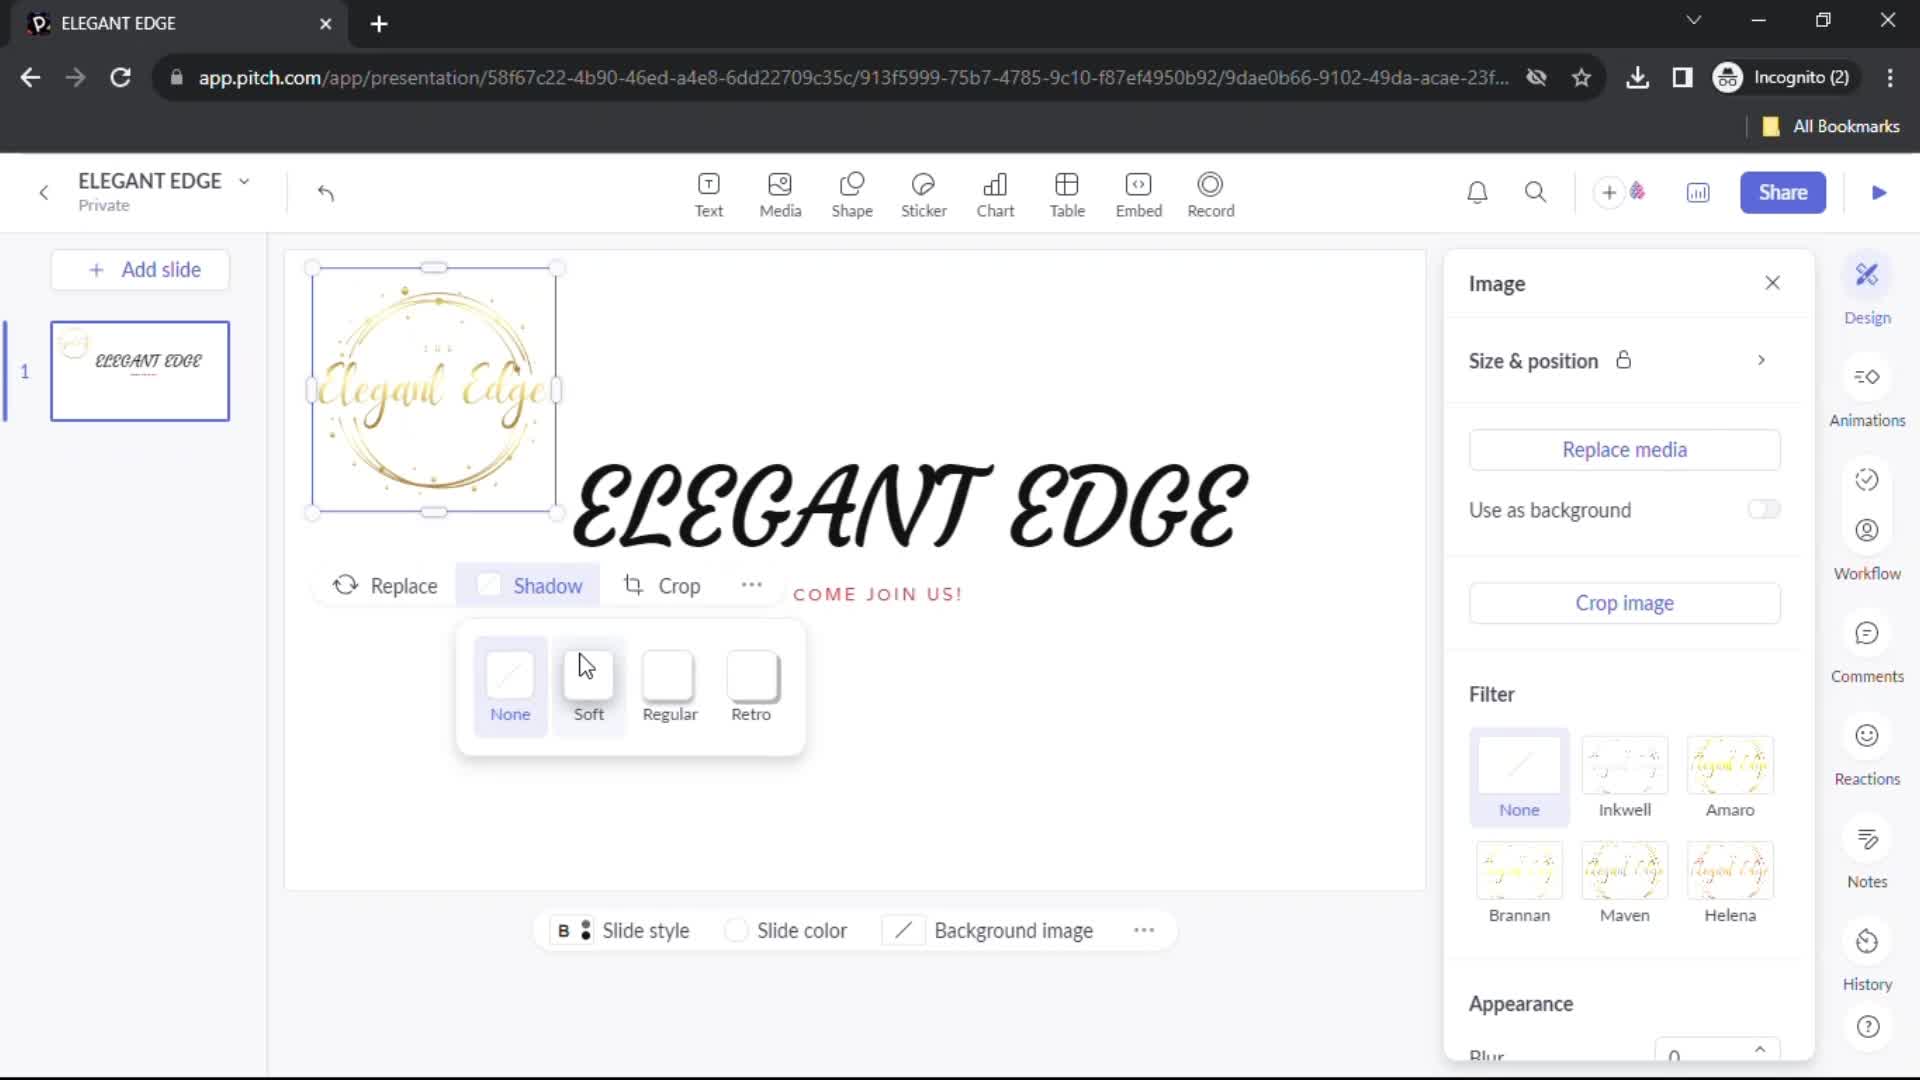Screen dimensions: 1920x1080
Task: Click the slide 1 thumbnail
Action: point(140,371)
